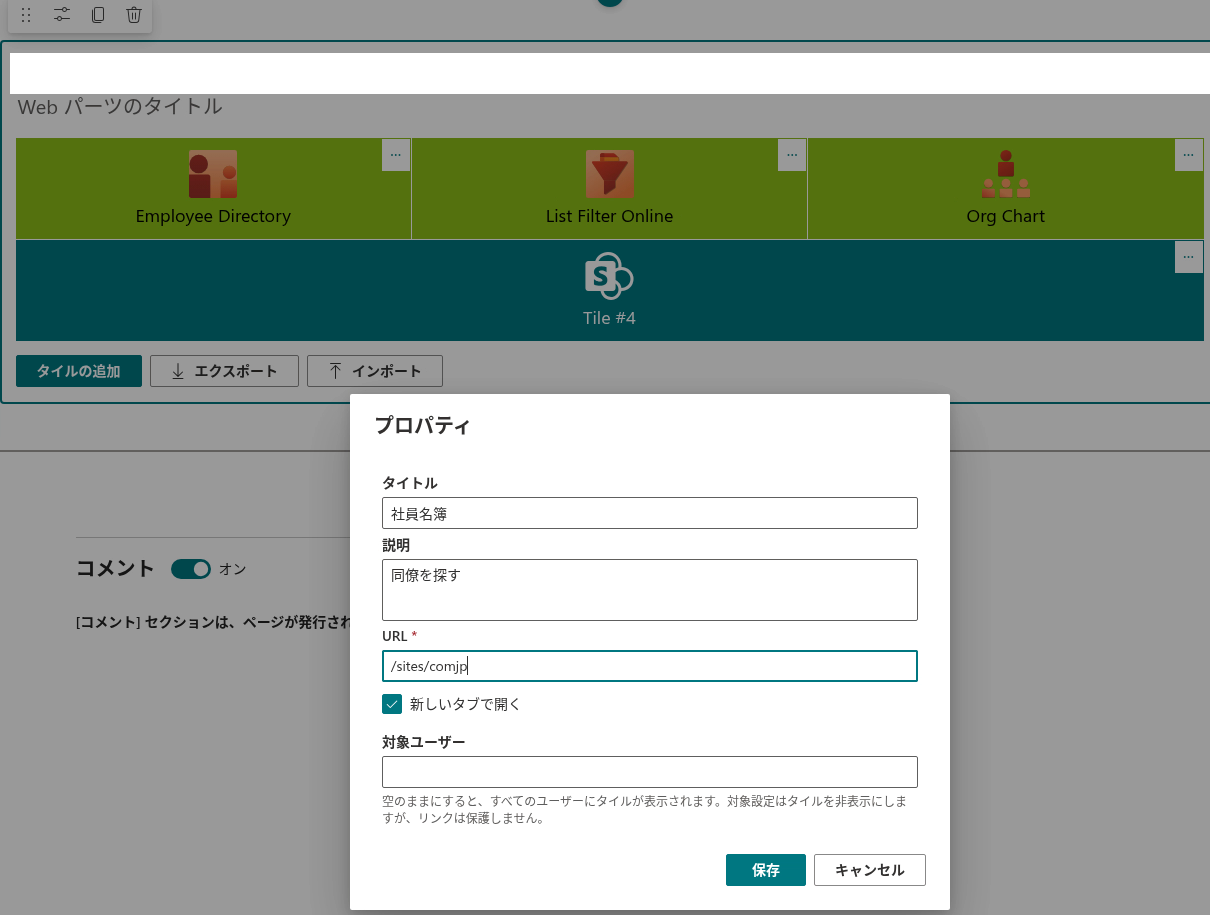Turn off the コメント toggle
Viewport: 1210px width, 915px height.
(191, 569)
